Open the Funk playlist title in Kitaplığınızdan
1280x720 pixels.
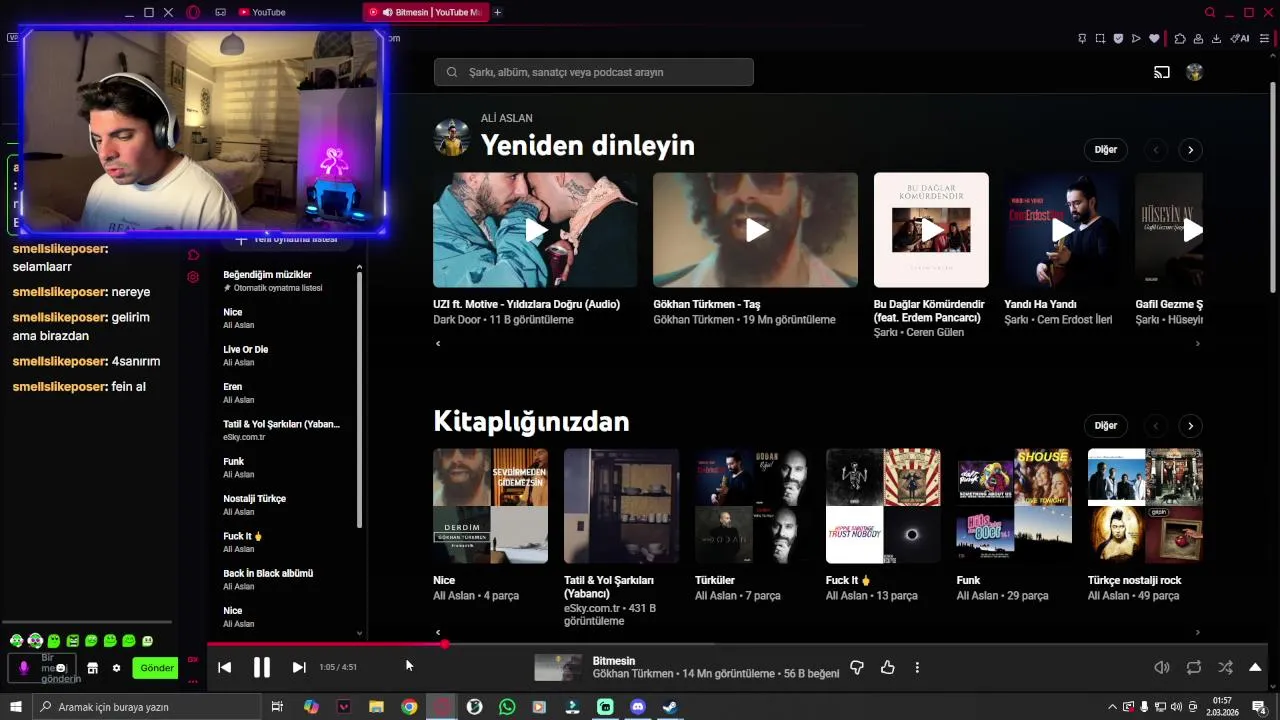tap(968, 580)
